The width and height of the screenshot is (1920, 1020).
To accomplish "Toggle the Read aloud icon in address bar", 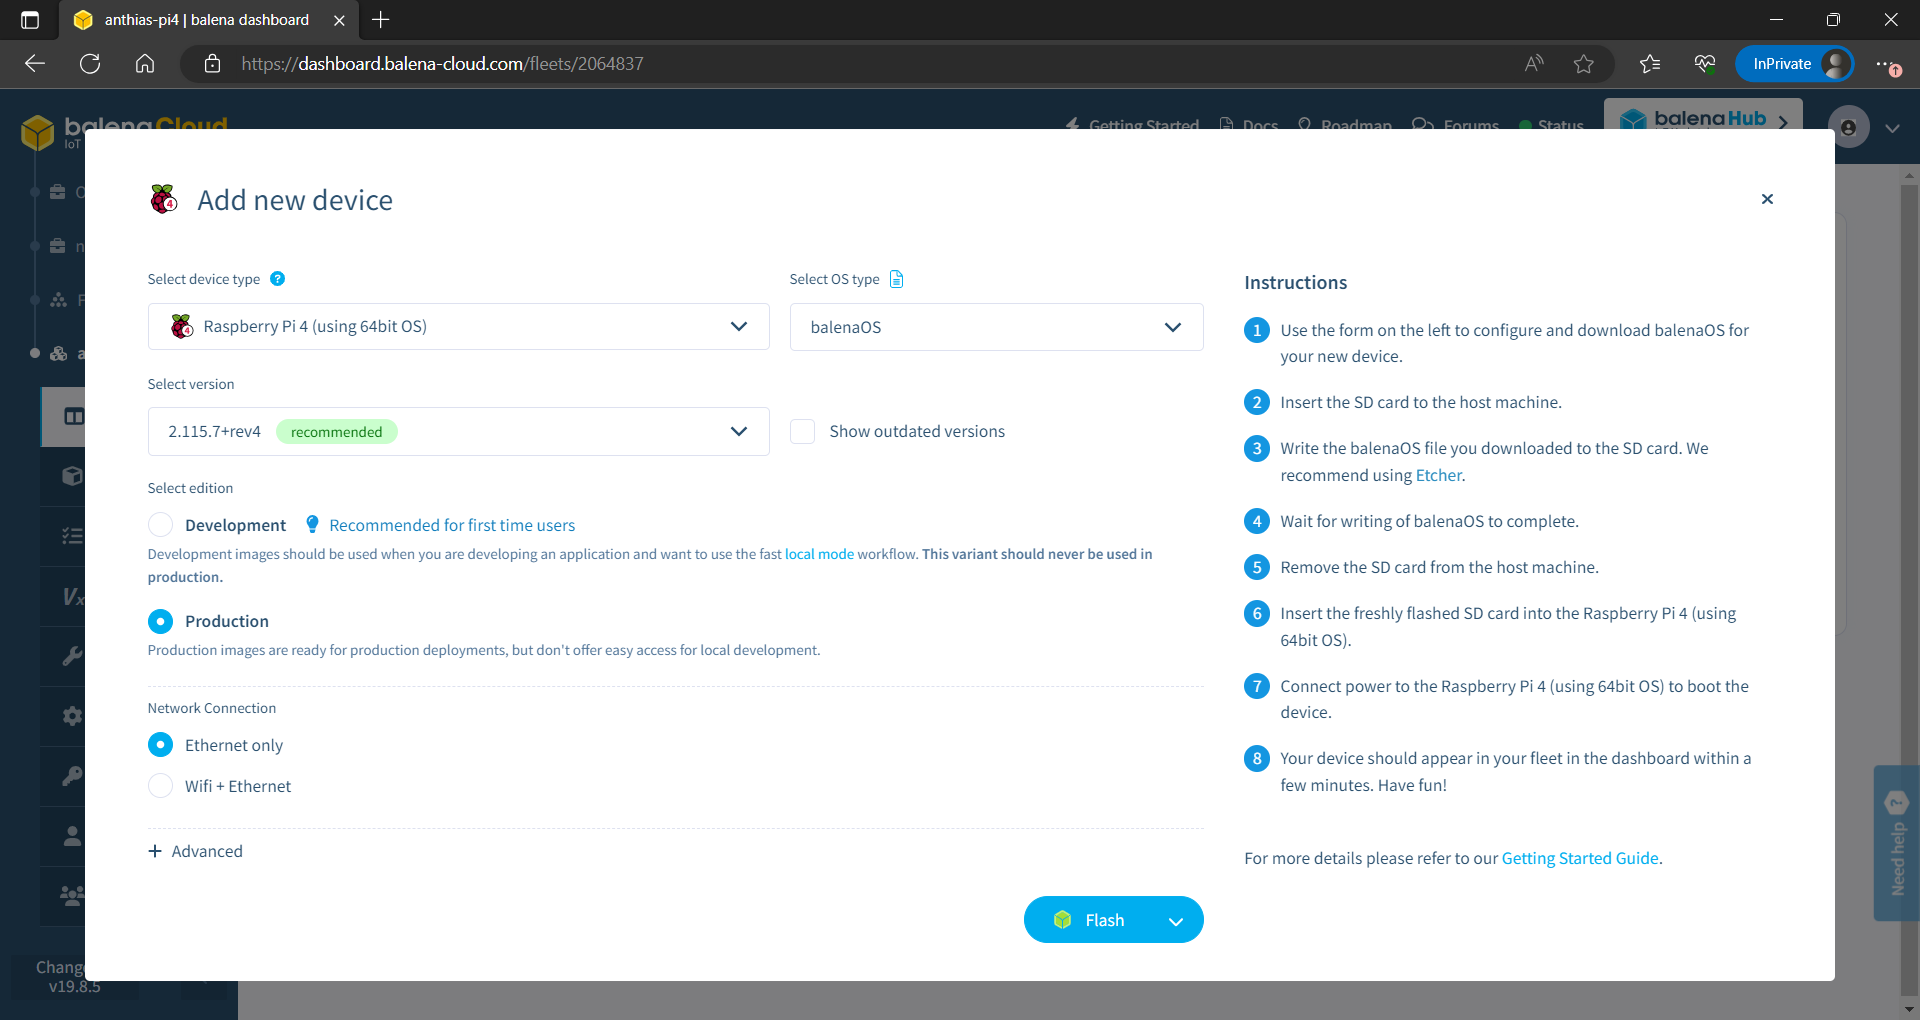I will pyautogui.click(x=1534, y=64).
